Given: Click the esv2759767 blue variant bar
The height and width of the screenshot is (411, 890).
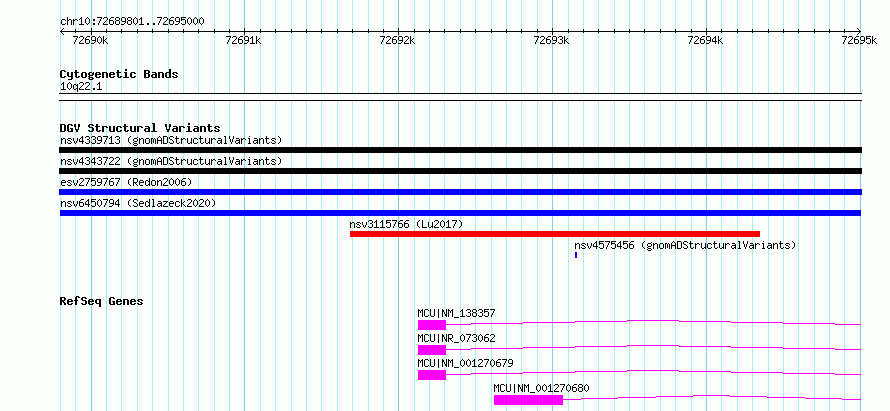Looking at the screenshot, I should click(x=460, y=192).
